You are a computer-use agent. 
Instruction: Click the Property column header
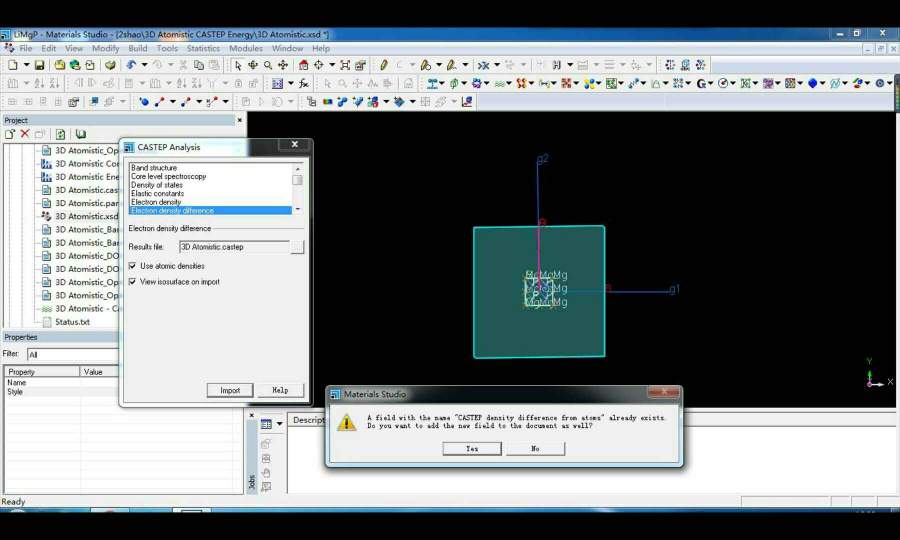click(x=42, y=372)
